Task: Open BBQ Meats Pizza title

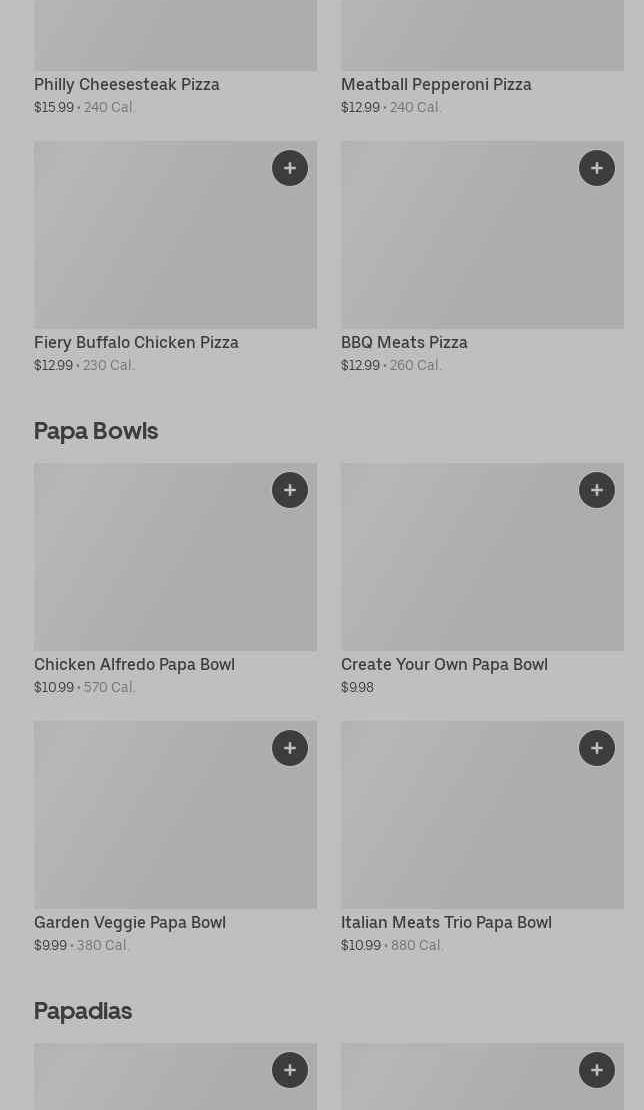Action: [x=404, y=343]
